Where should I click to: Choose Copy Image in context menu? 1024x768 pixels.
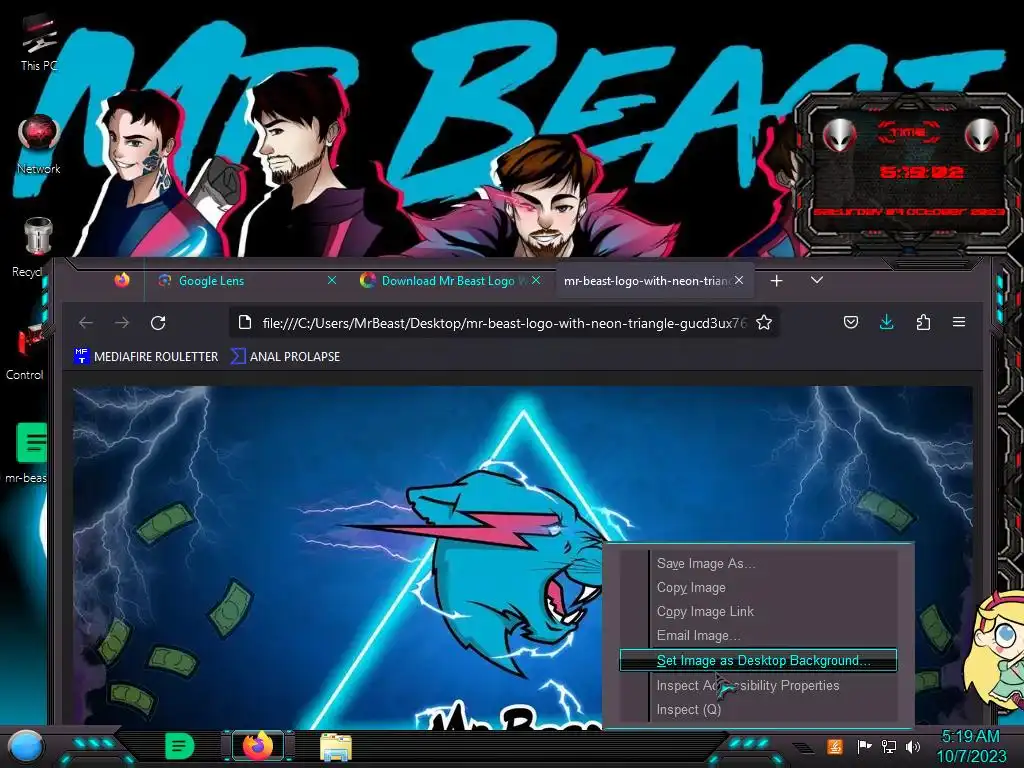click(758, 588)
